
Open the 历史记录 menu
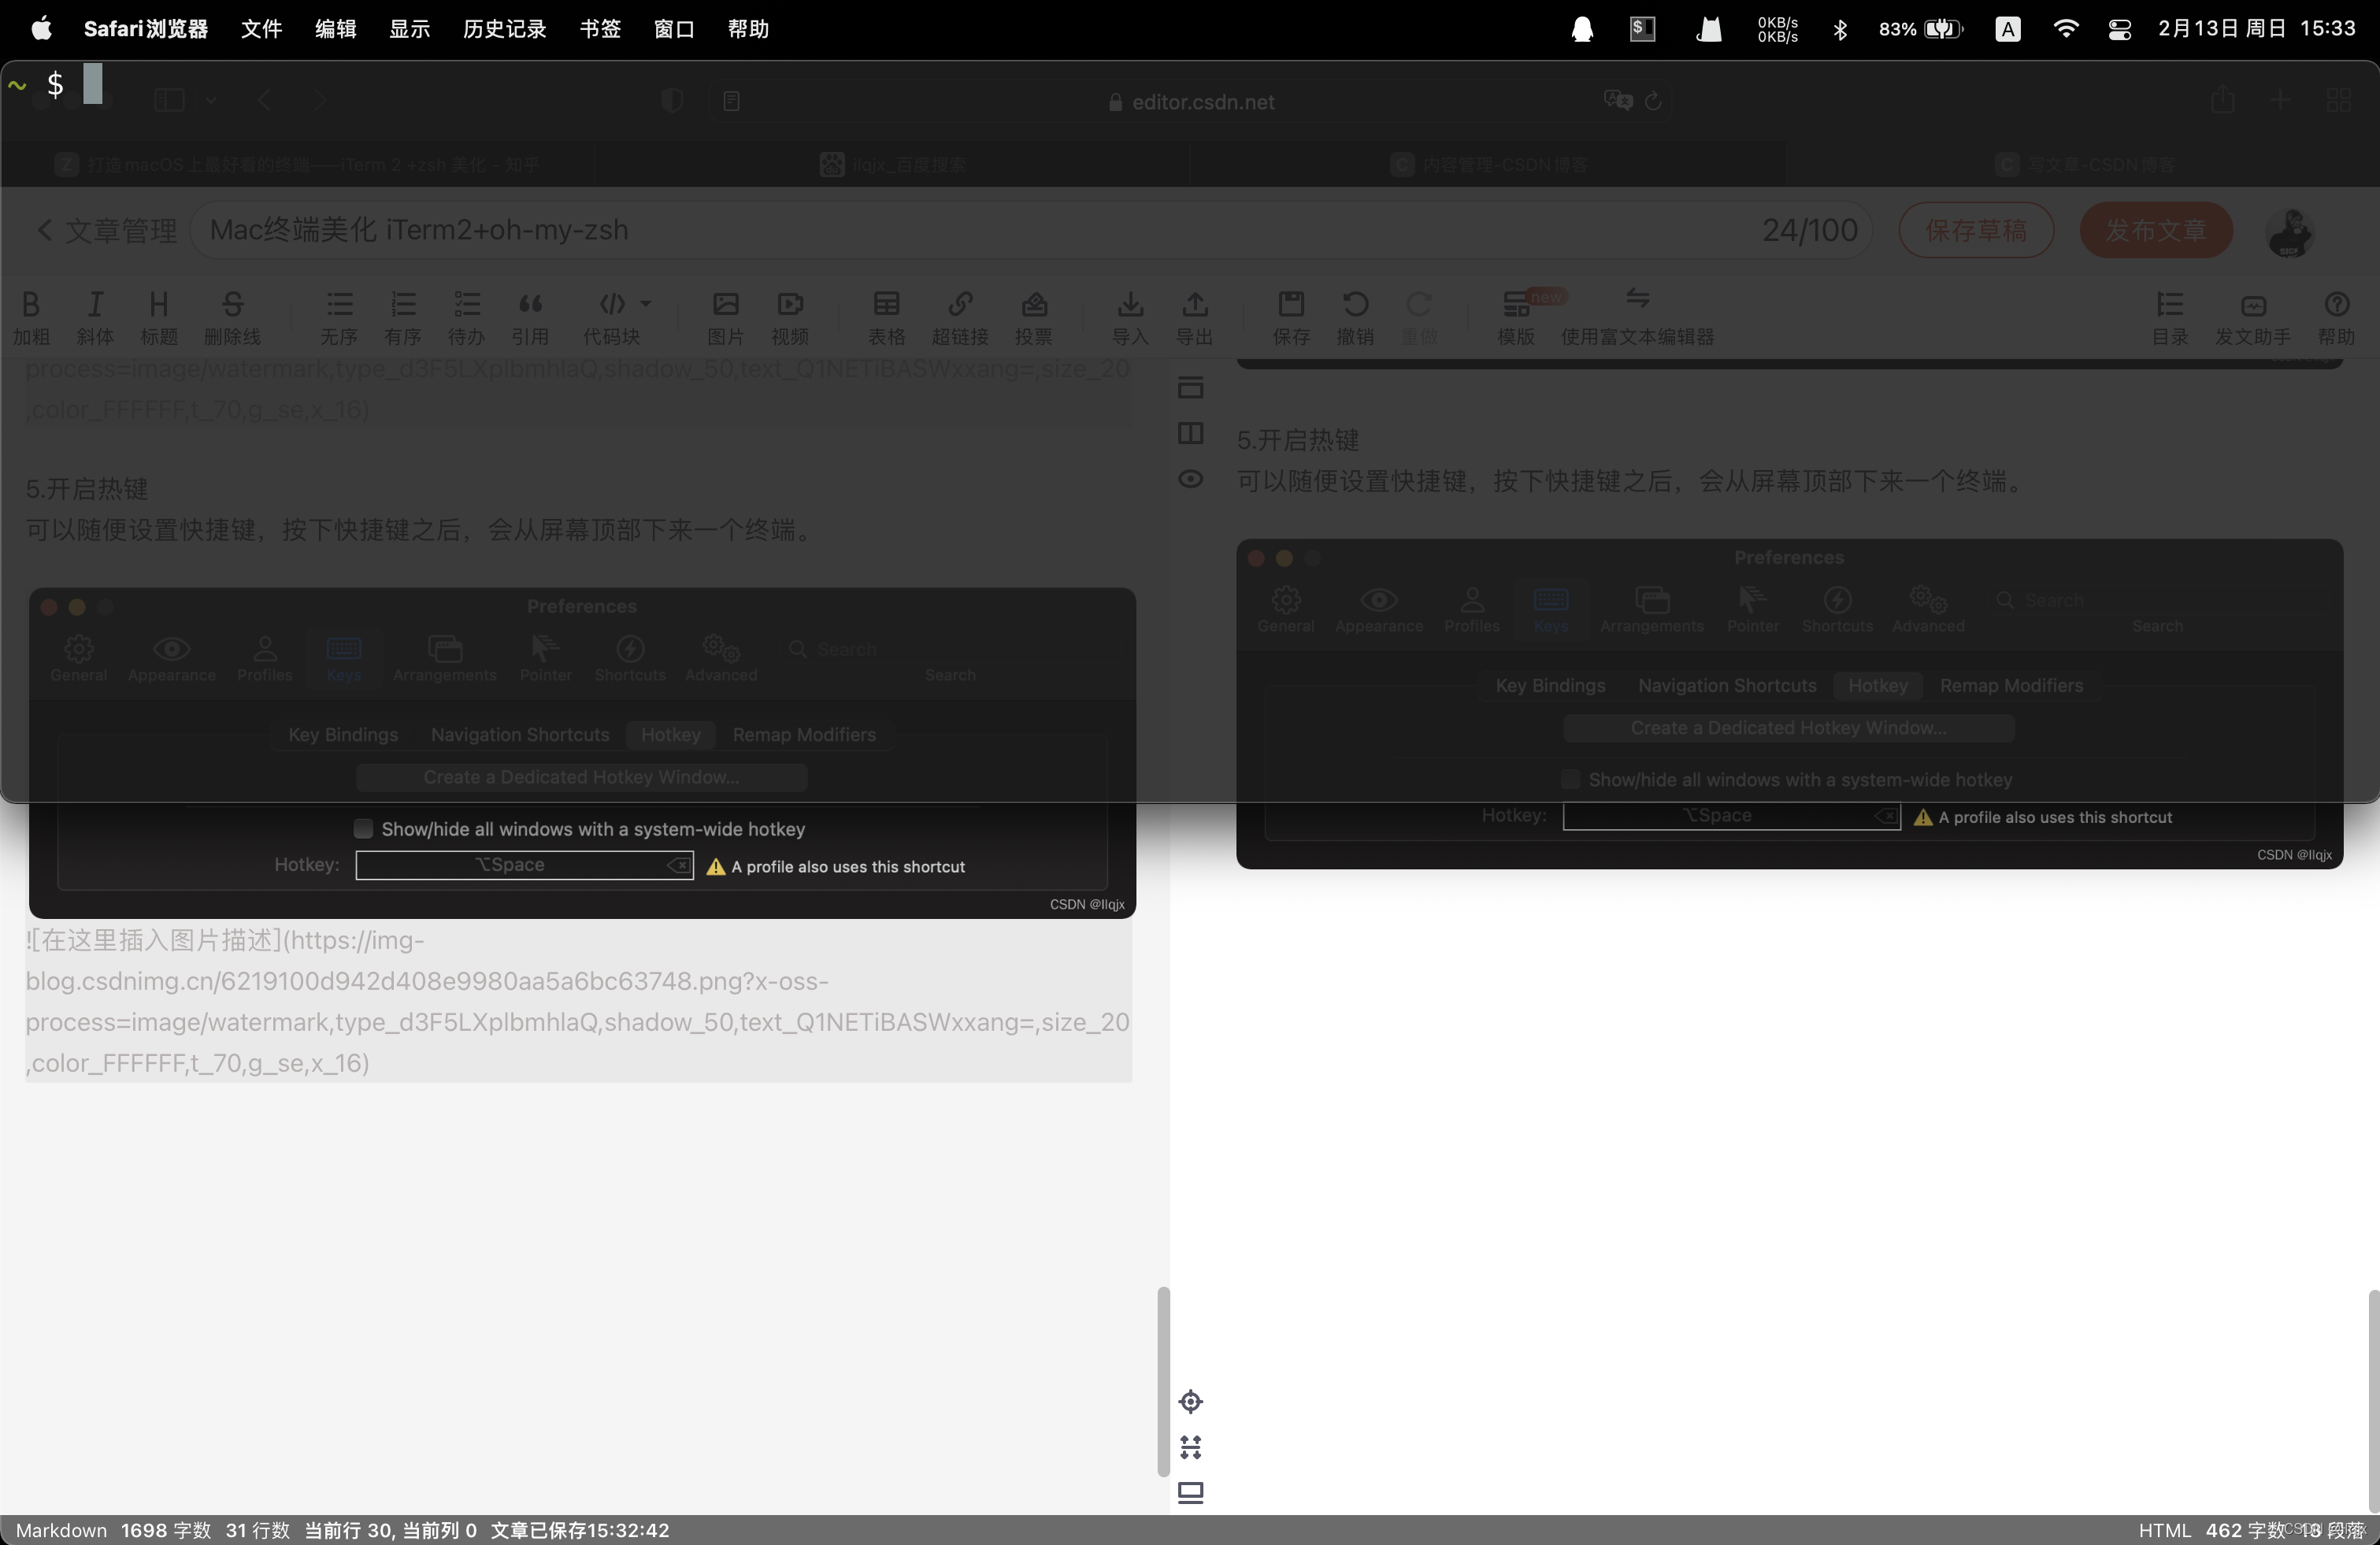click(x=504, y=29)
